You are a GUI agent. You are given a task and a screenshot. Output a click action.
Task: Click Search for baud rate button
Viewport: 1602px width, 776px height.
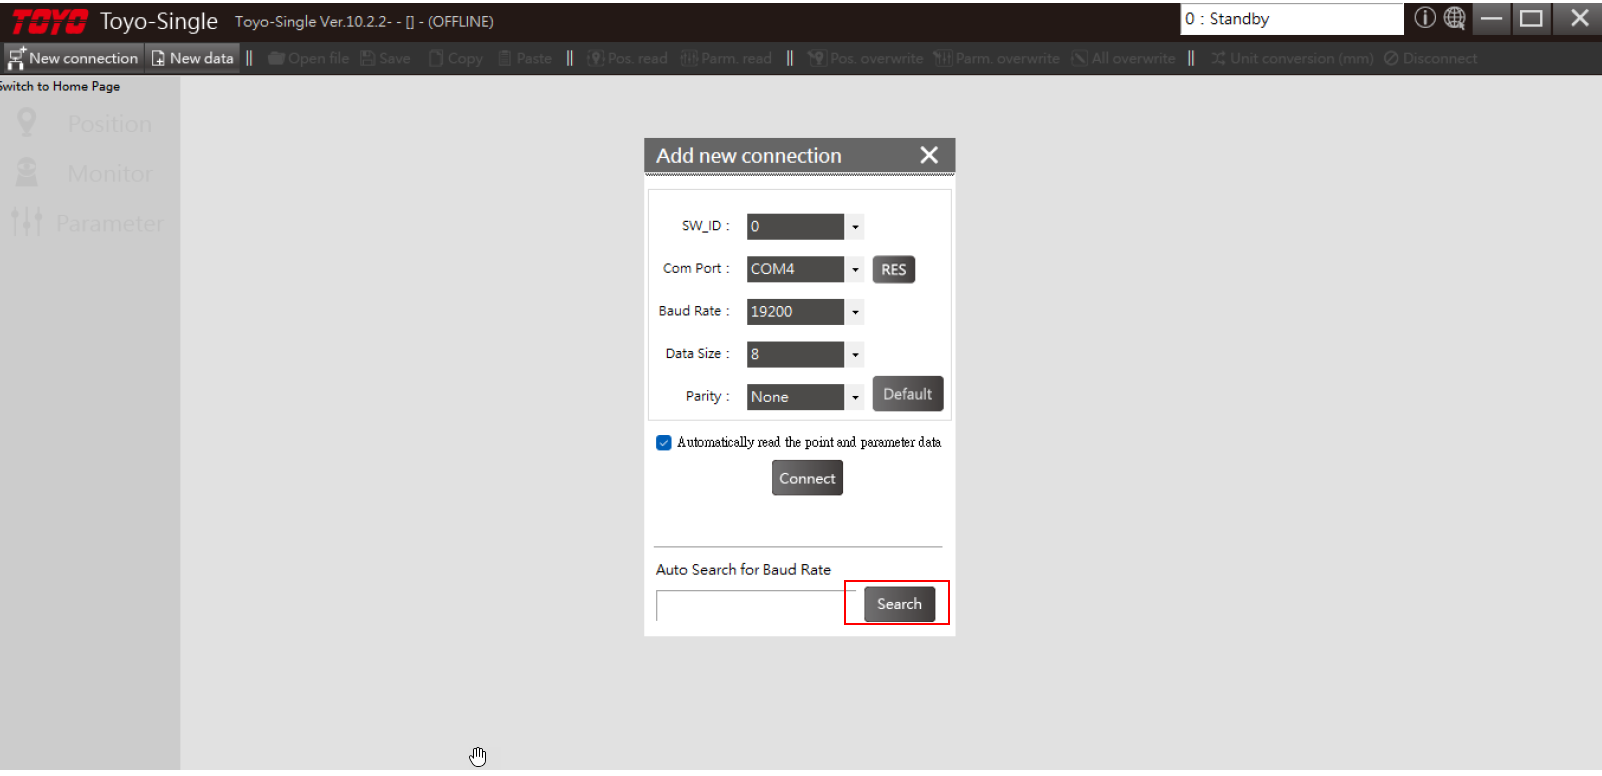[900, 604]
